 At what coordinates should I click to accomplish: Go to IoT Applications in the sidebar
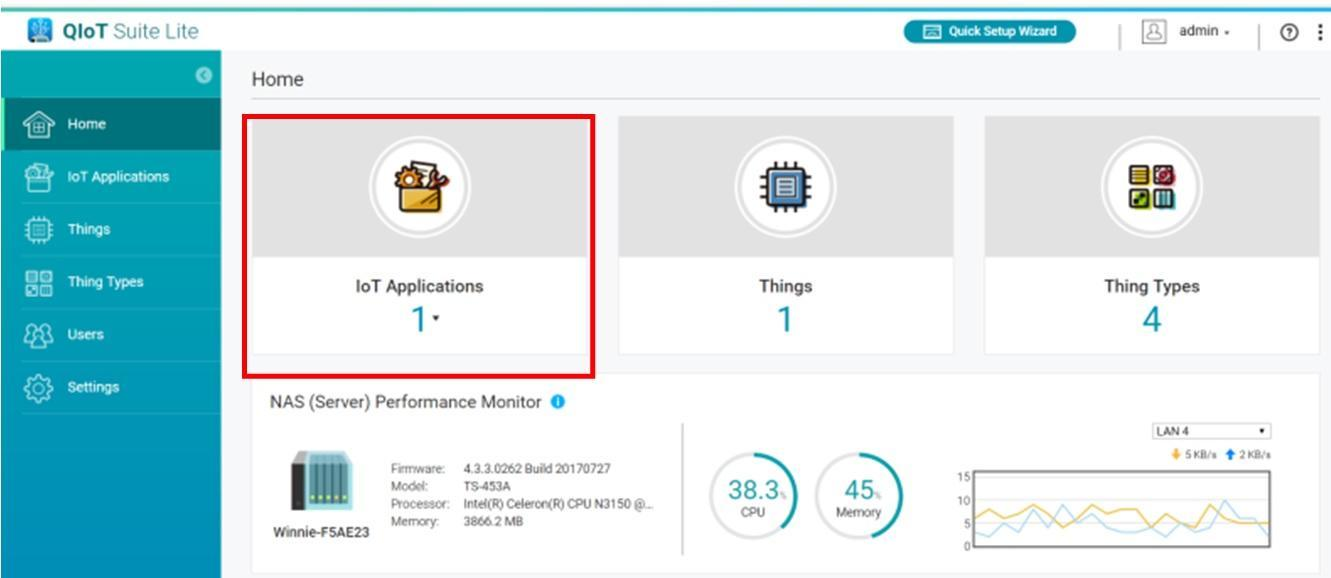118,177
